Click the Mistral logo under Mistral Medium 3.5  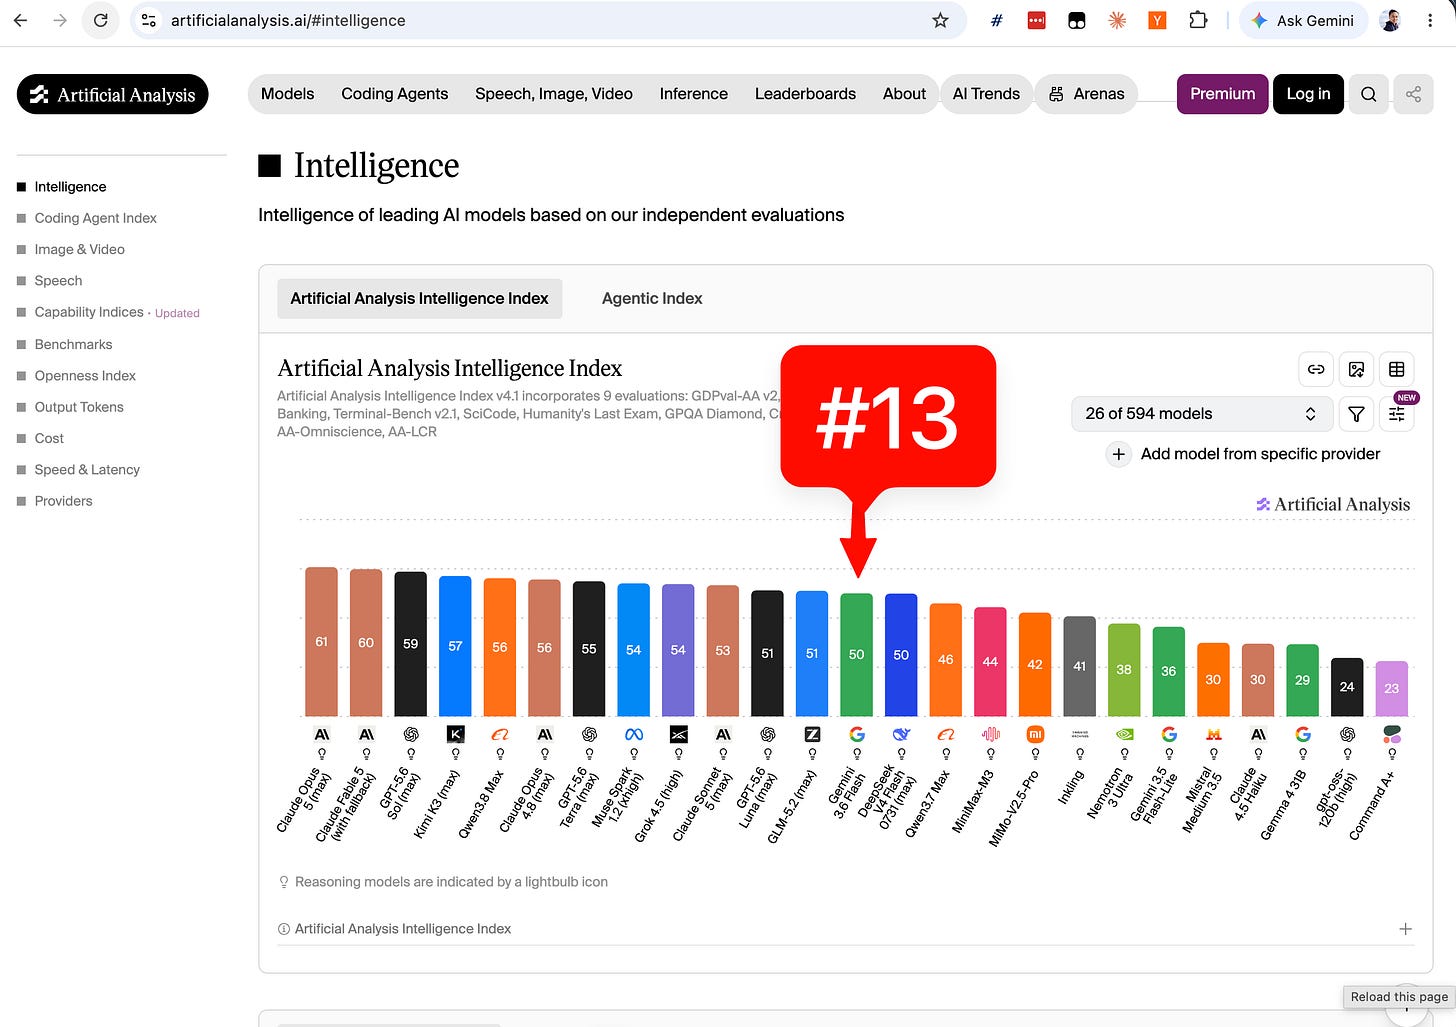point(1213,734)
